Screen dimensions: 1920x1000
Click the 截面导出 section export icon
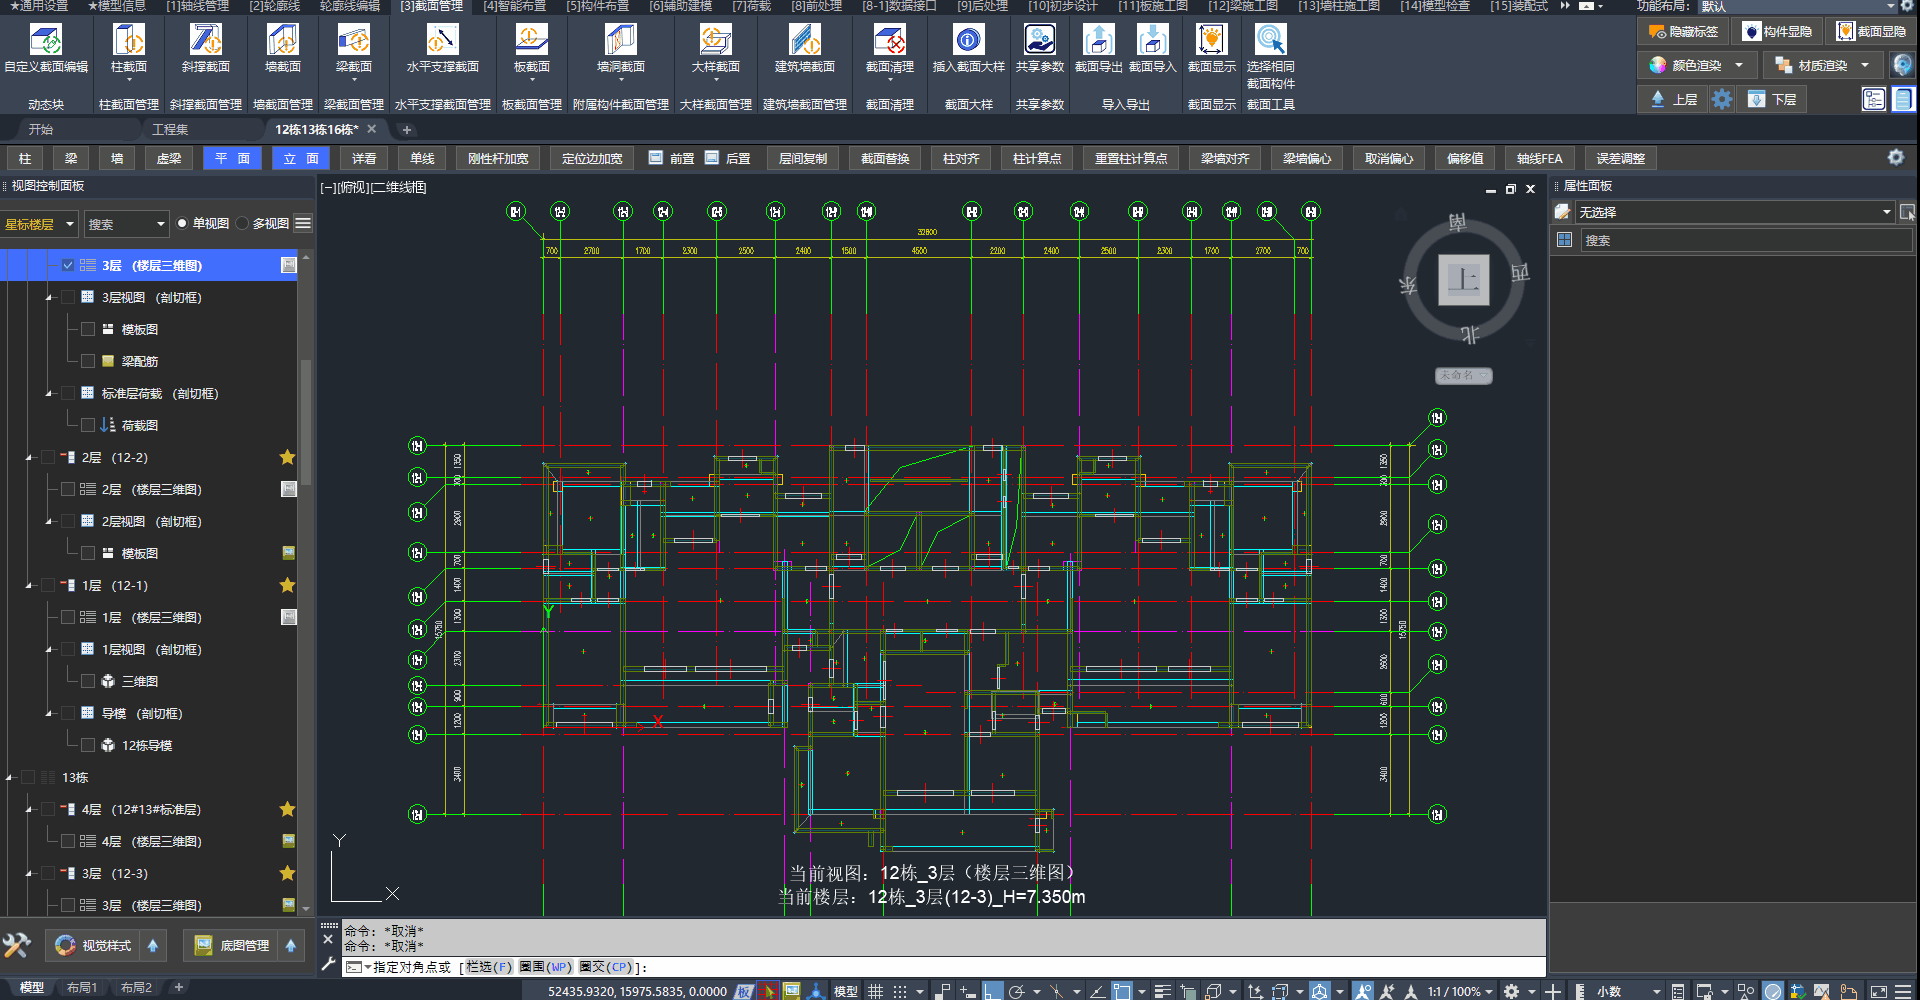pyautogui.click(x=1098, y=41)
